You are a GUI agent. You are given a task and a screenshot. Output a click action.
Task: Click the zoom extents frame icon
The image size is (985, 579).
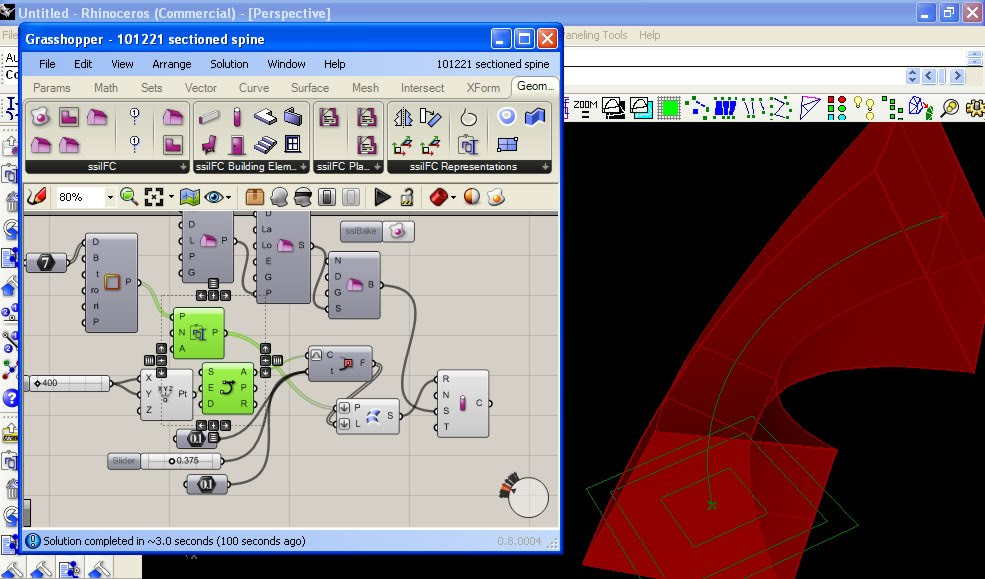[154, 197]
